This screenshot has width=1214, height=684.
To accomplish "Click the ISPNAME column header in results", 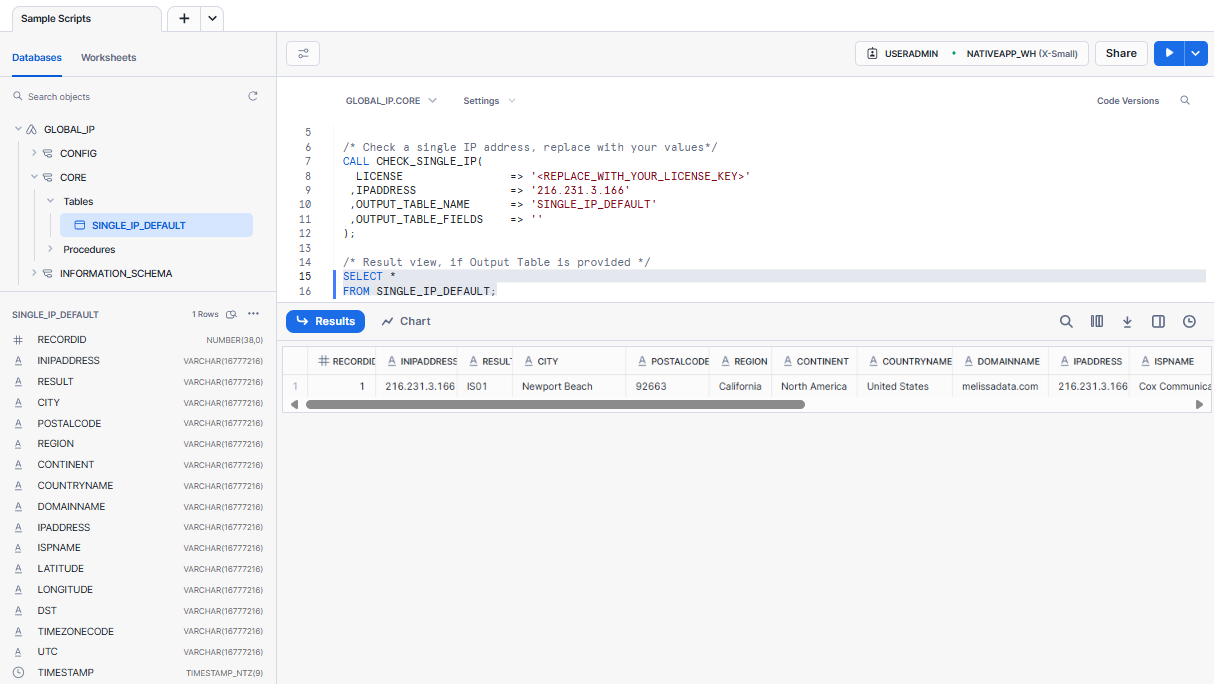I will (x=1171, y=361).
